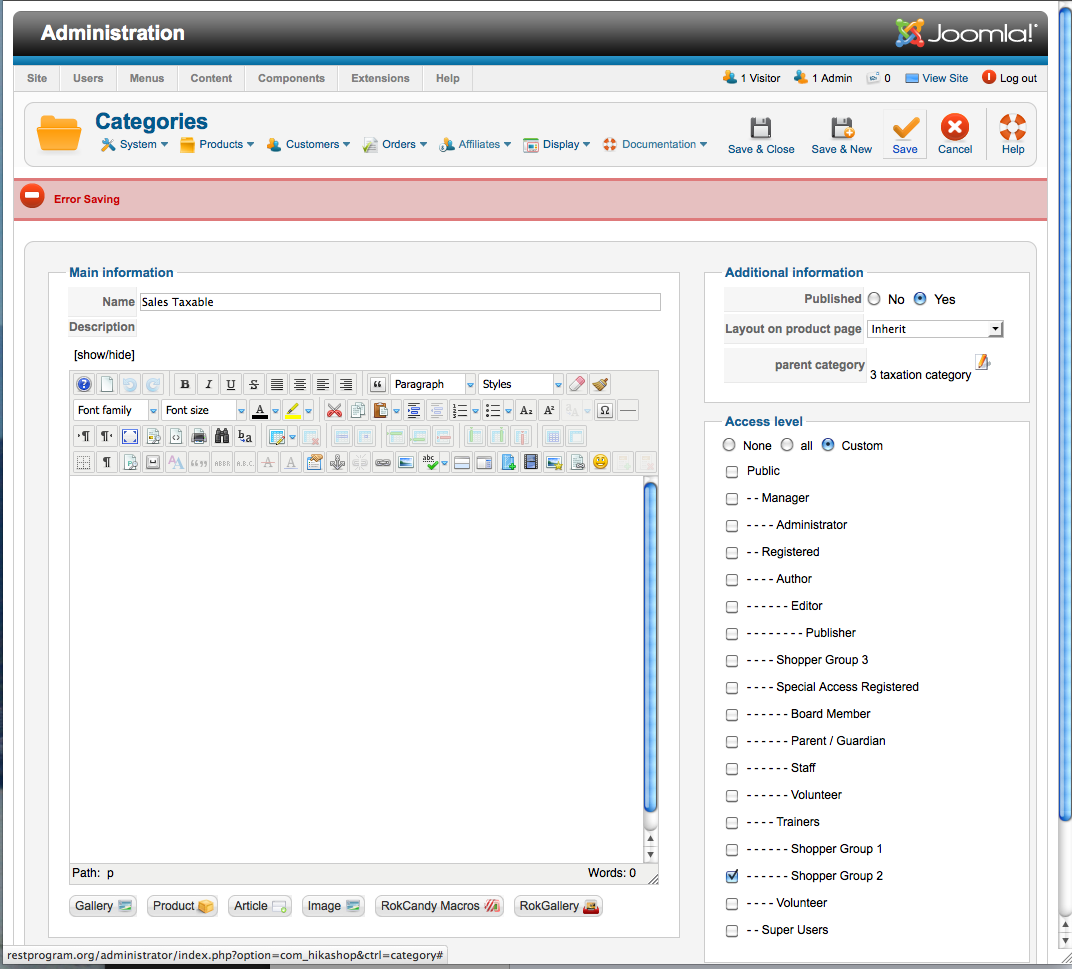Click the Underline formatting icon
The width and height of the screenshot is (1072, 969).
(231, 384)
